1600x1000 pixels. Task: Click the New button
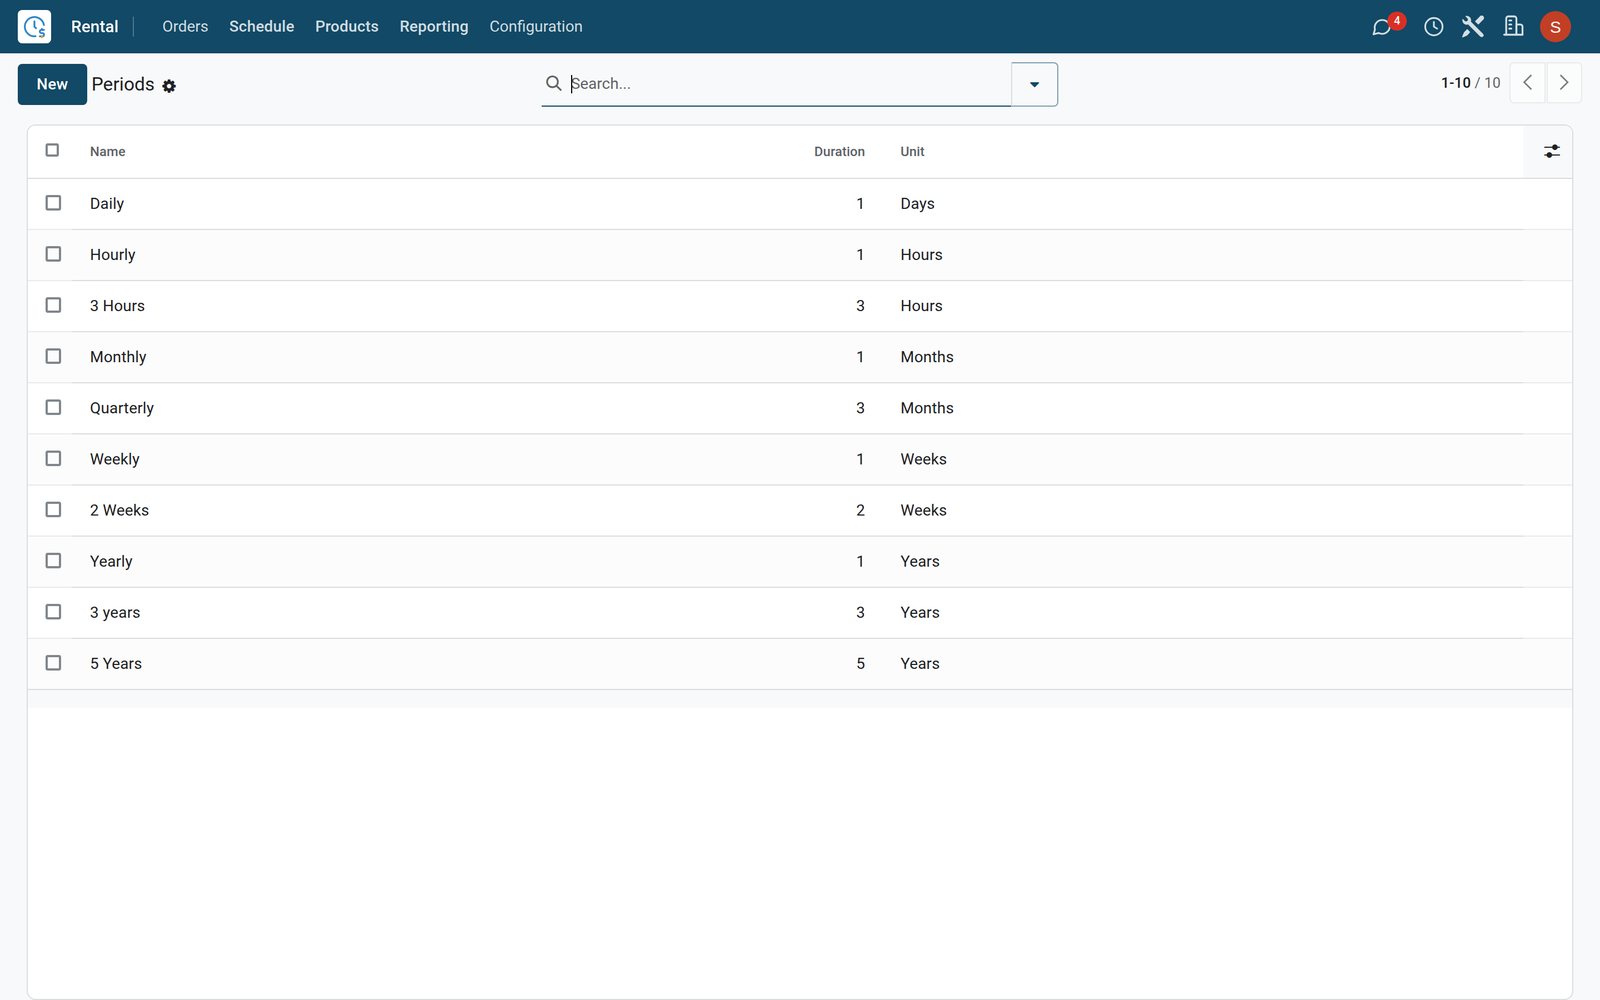52,84
